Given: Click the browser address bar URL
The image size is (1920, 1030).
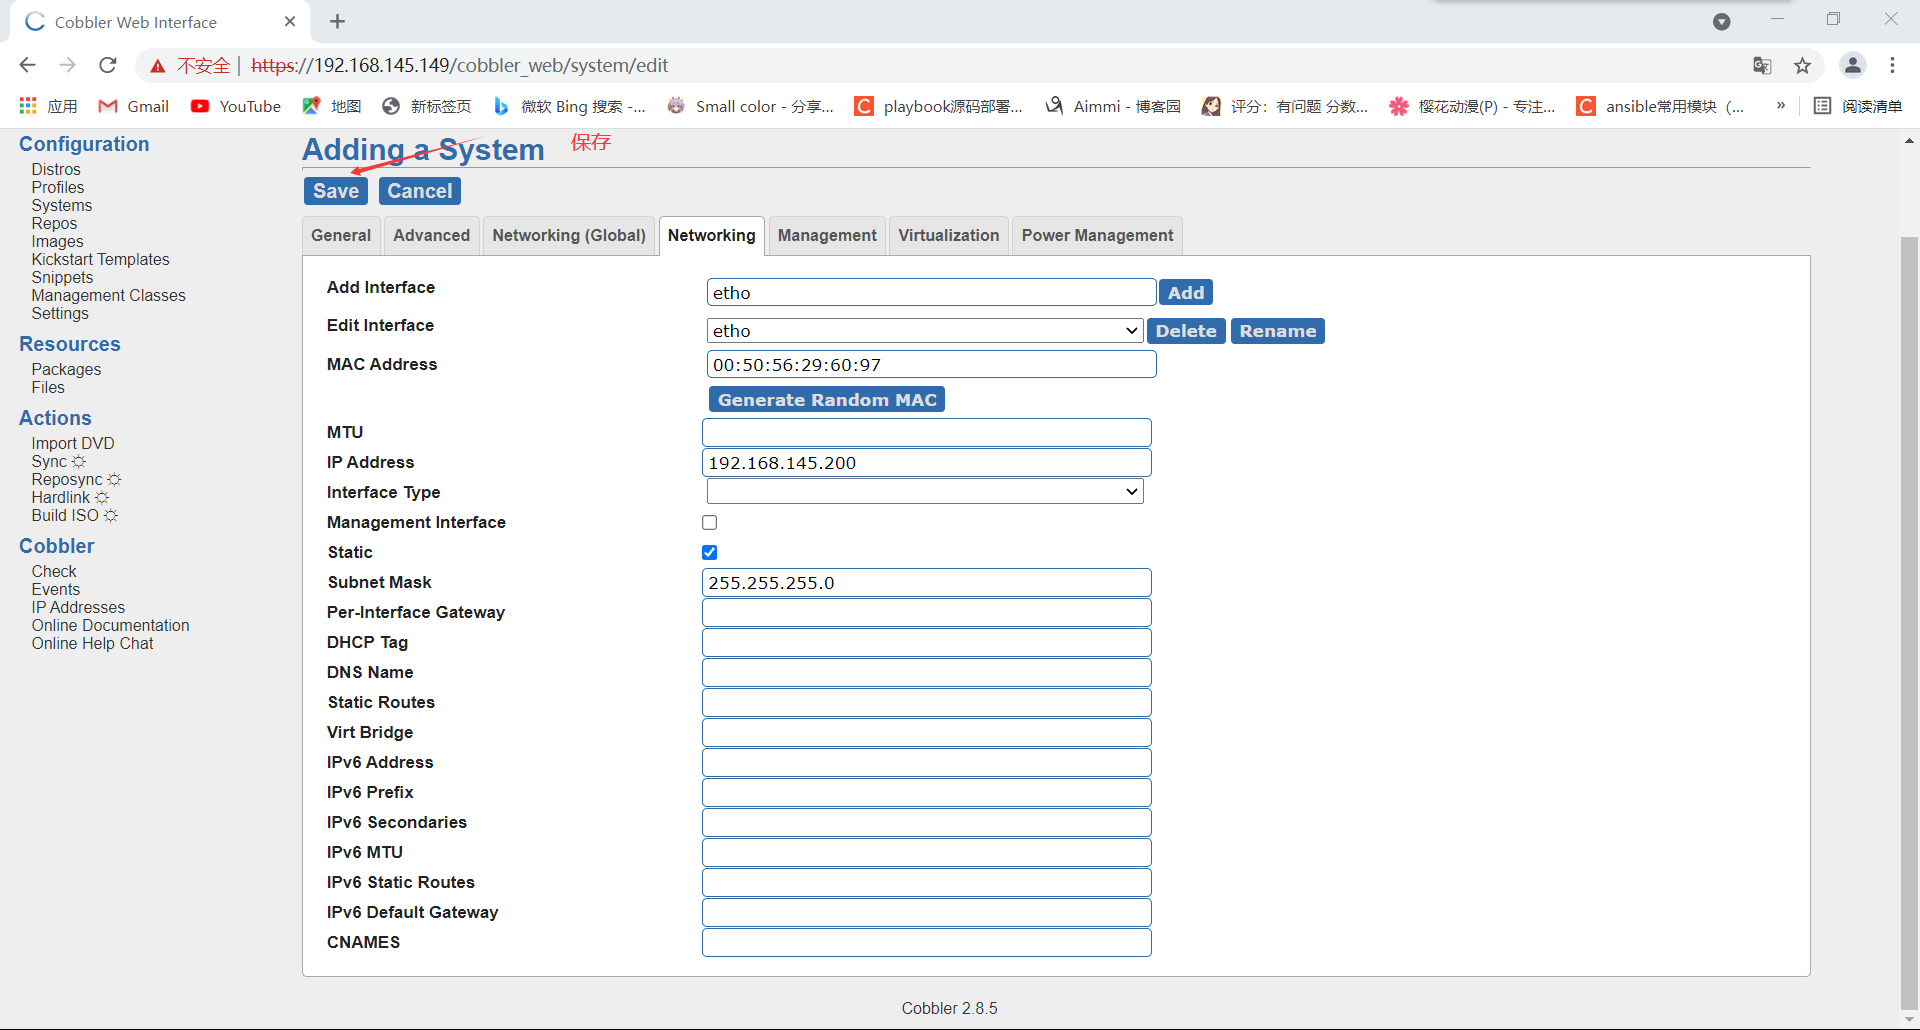Looking at the screenshot, I should (x=460, y=66).
